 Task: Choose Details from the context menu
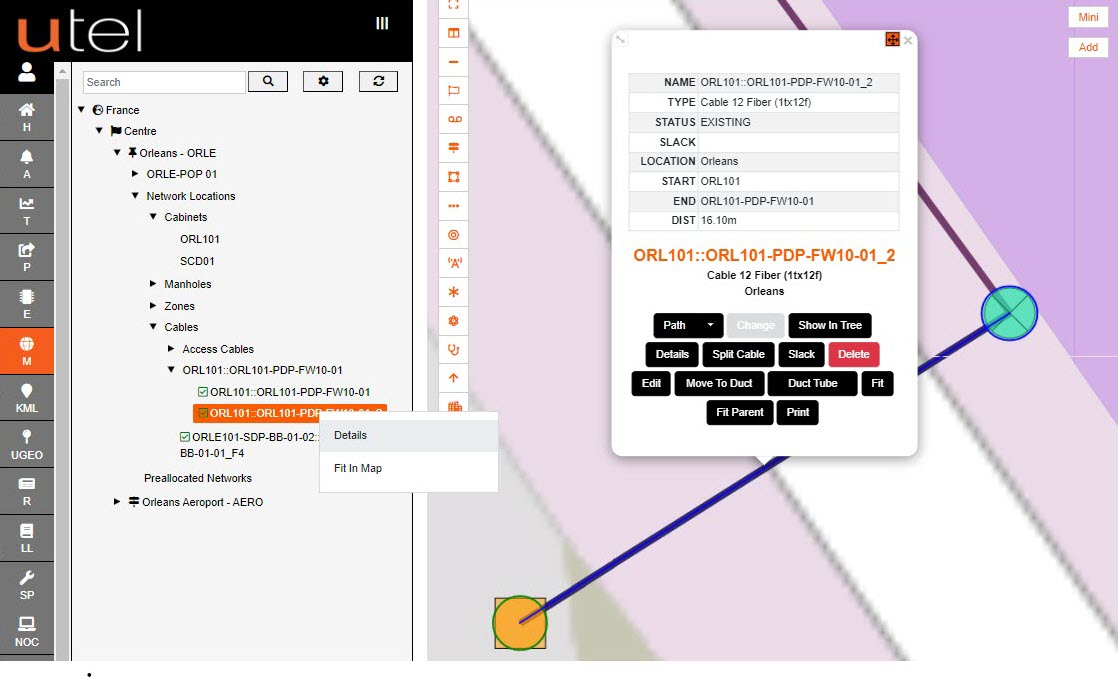[351, 436]
